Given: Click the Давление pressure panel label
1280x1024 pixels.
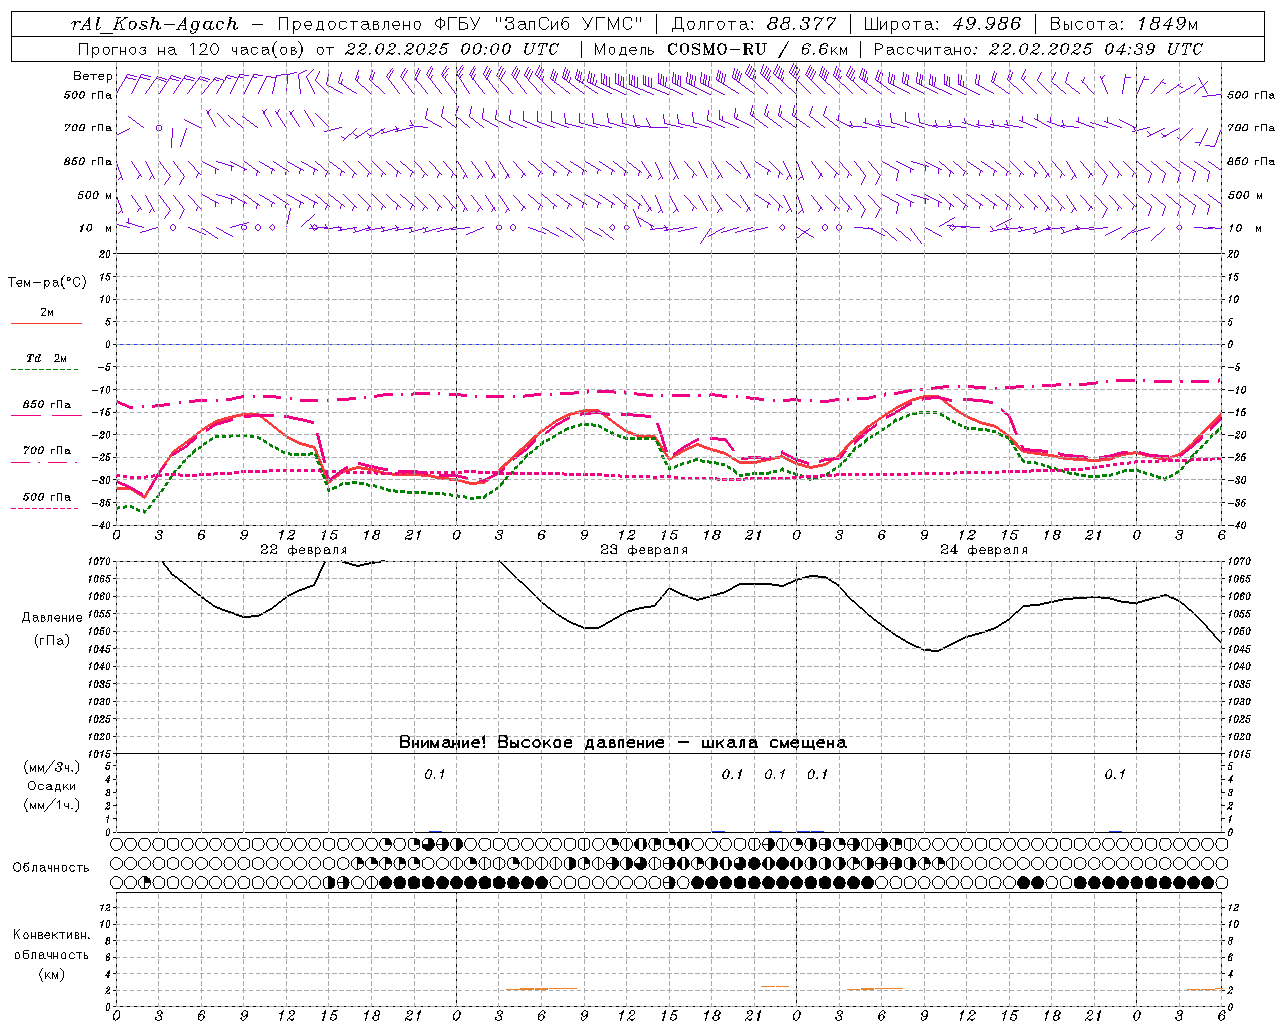Looking at the screenshot, I should click(52, 618).
